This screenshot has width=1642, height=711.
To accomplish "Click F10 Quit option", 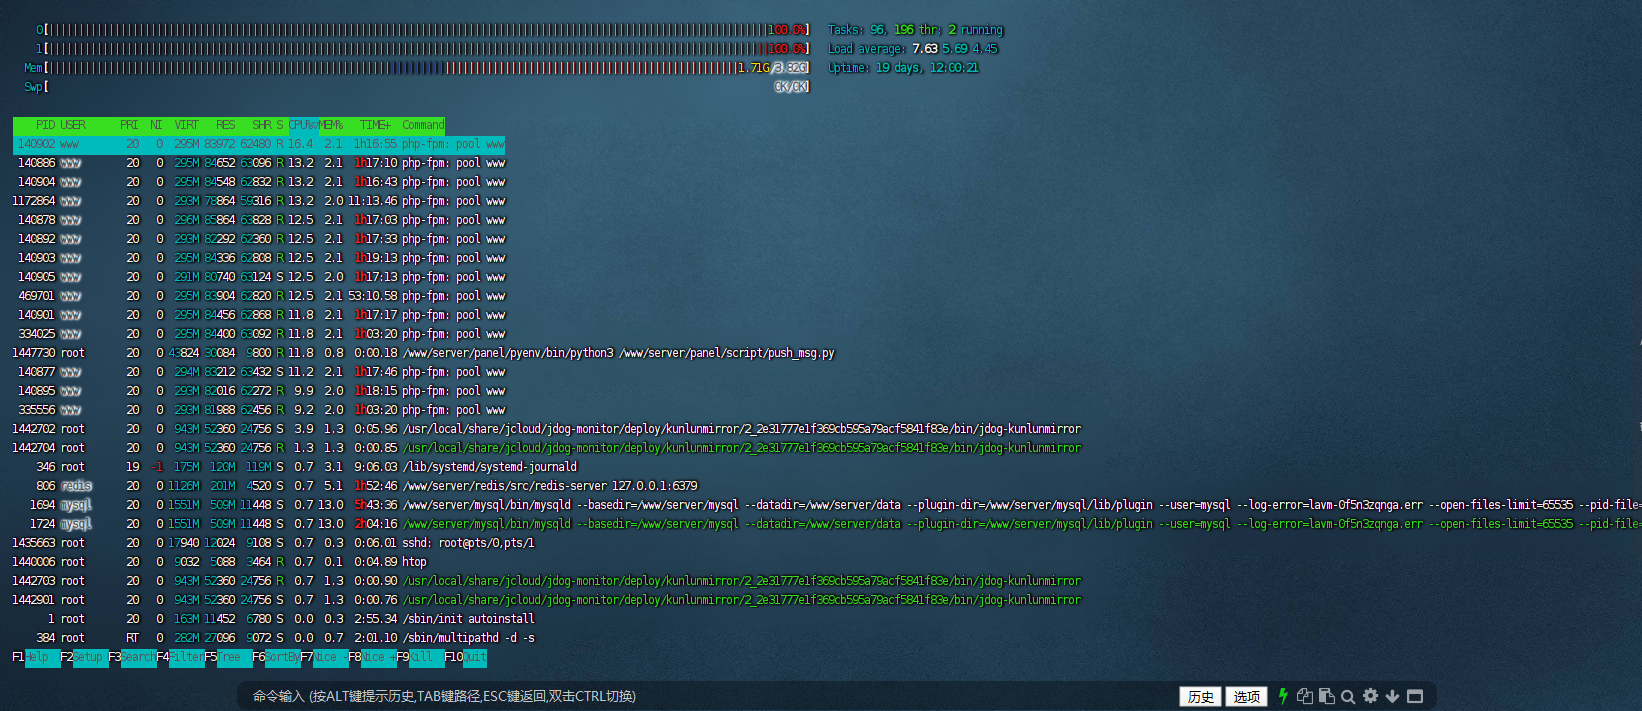I will [466, 657].
